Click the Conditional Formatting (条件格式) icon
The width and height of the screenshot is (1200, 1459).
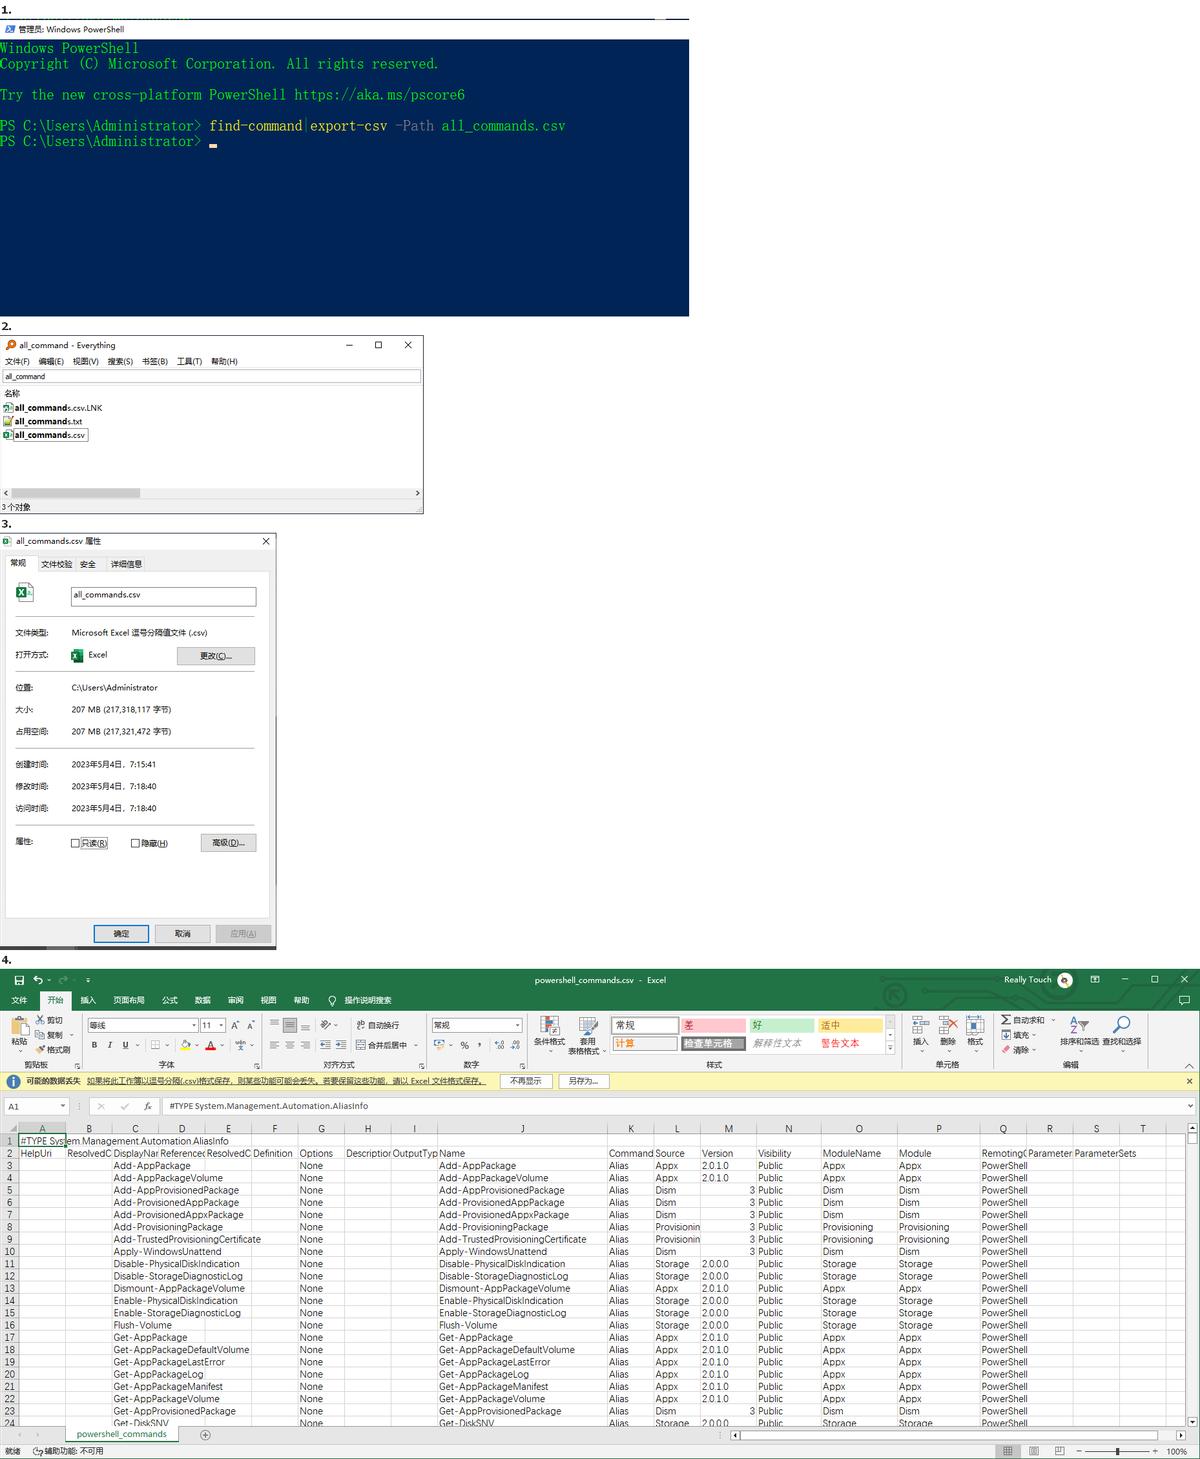click(549, 1025)
